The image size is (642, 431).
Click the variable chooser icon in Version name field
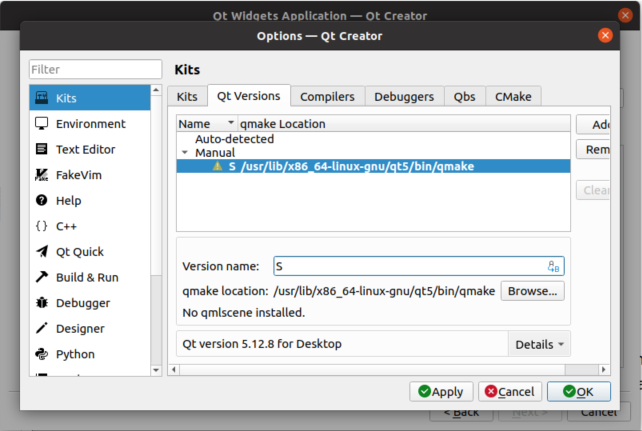(x=554, y=266)
